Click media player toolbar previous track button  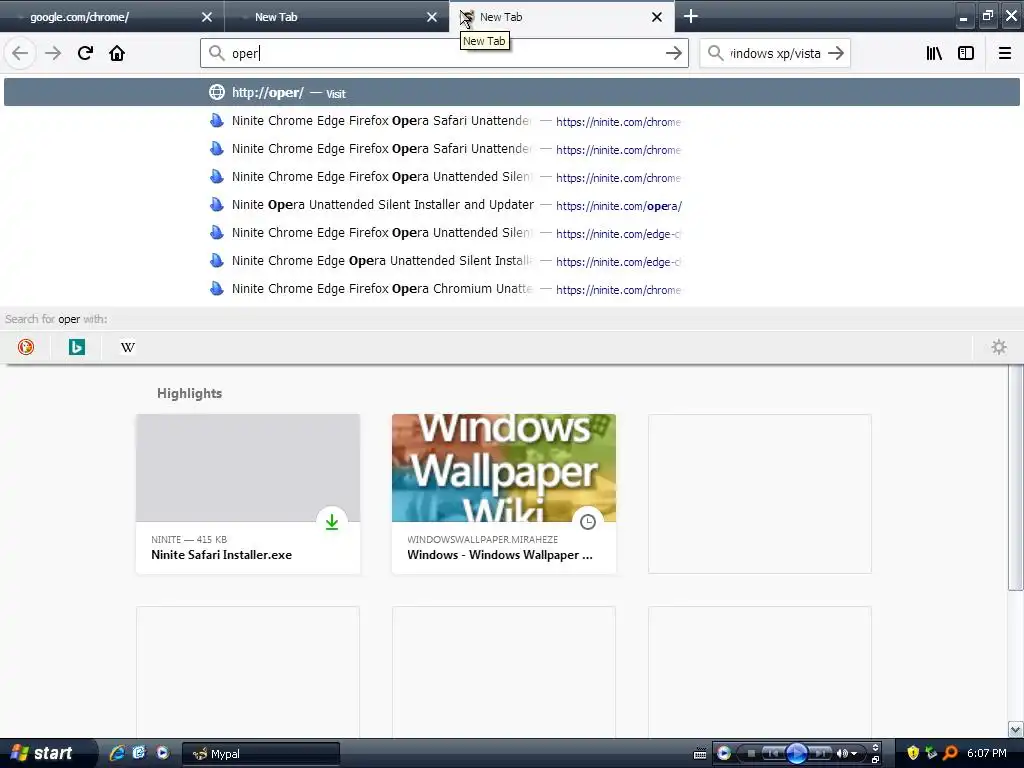pyautogui.click(x=773, y=754)
